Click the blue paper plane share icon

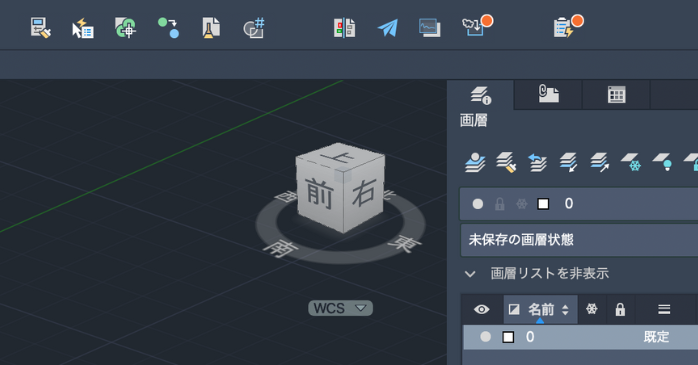pos(387,28)
